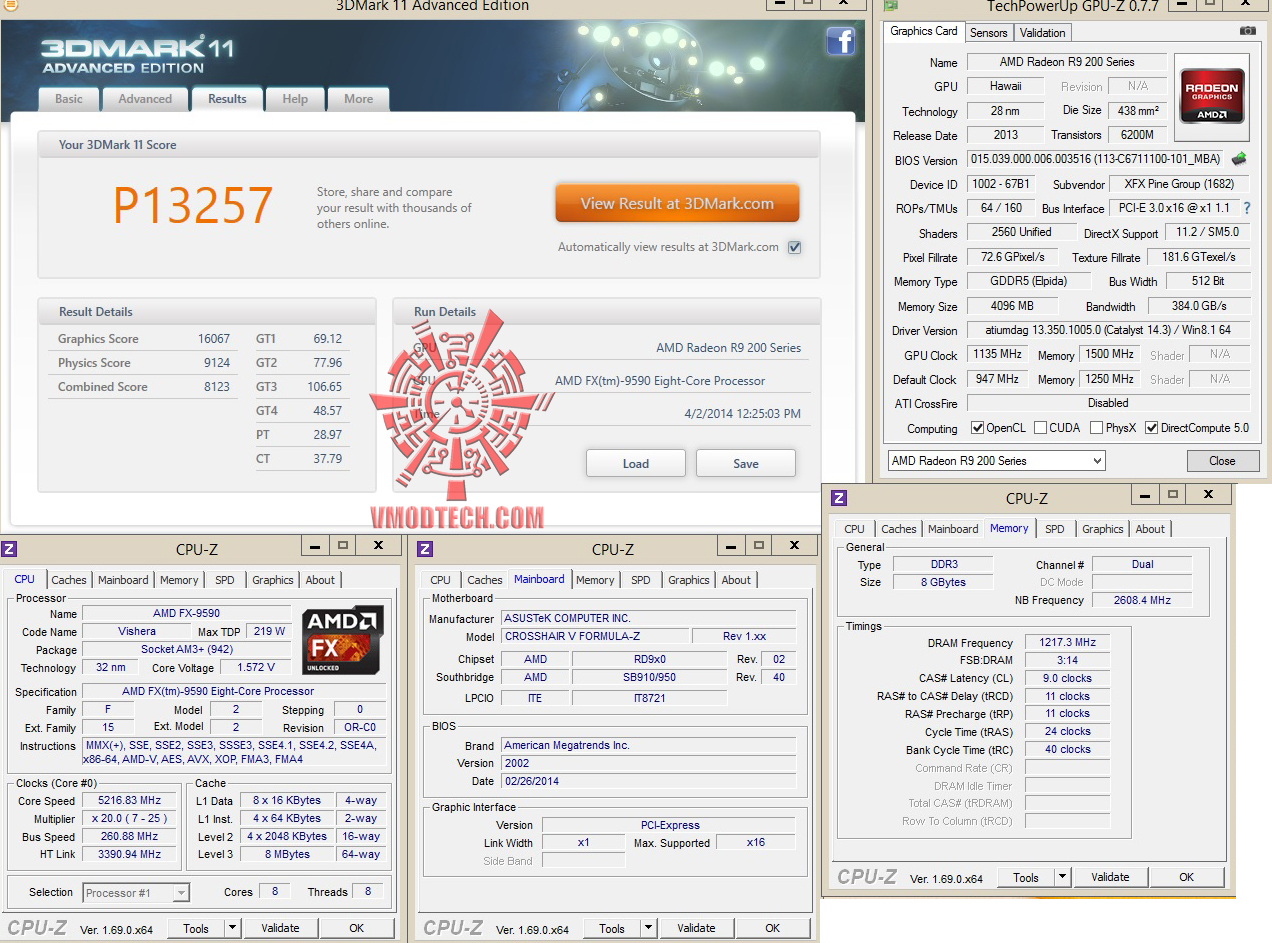Expand the Tools arrow in the Mainboard window

[648, 928]
